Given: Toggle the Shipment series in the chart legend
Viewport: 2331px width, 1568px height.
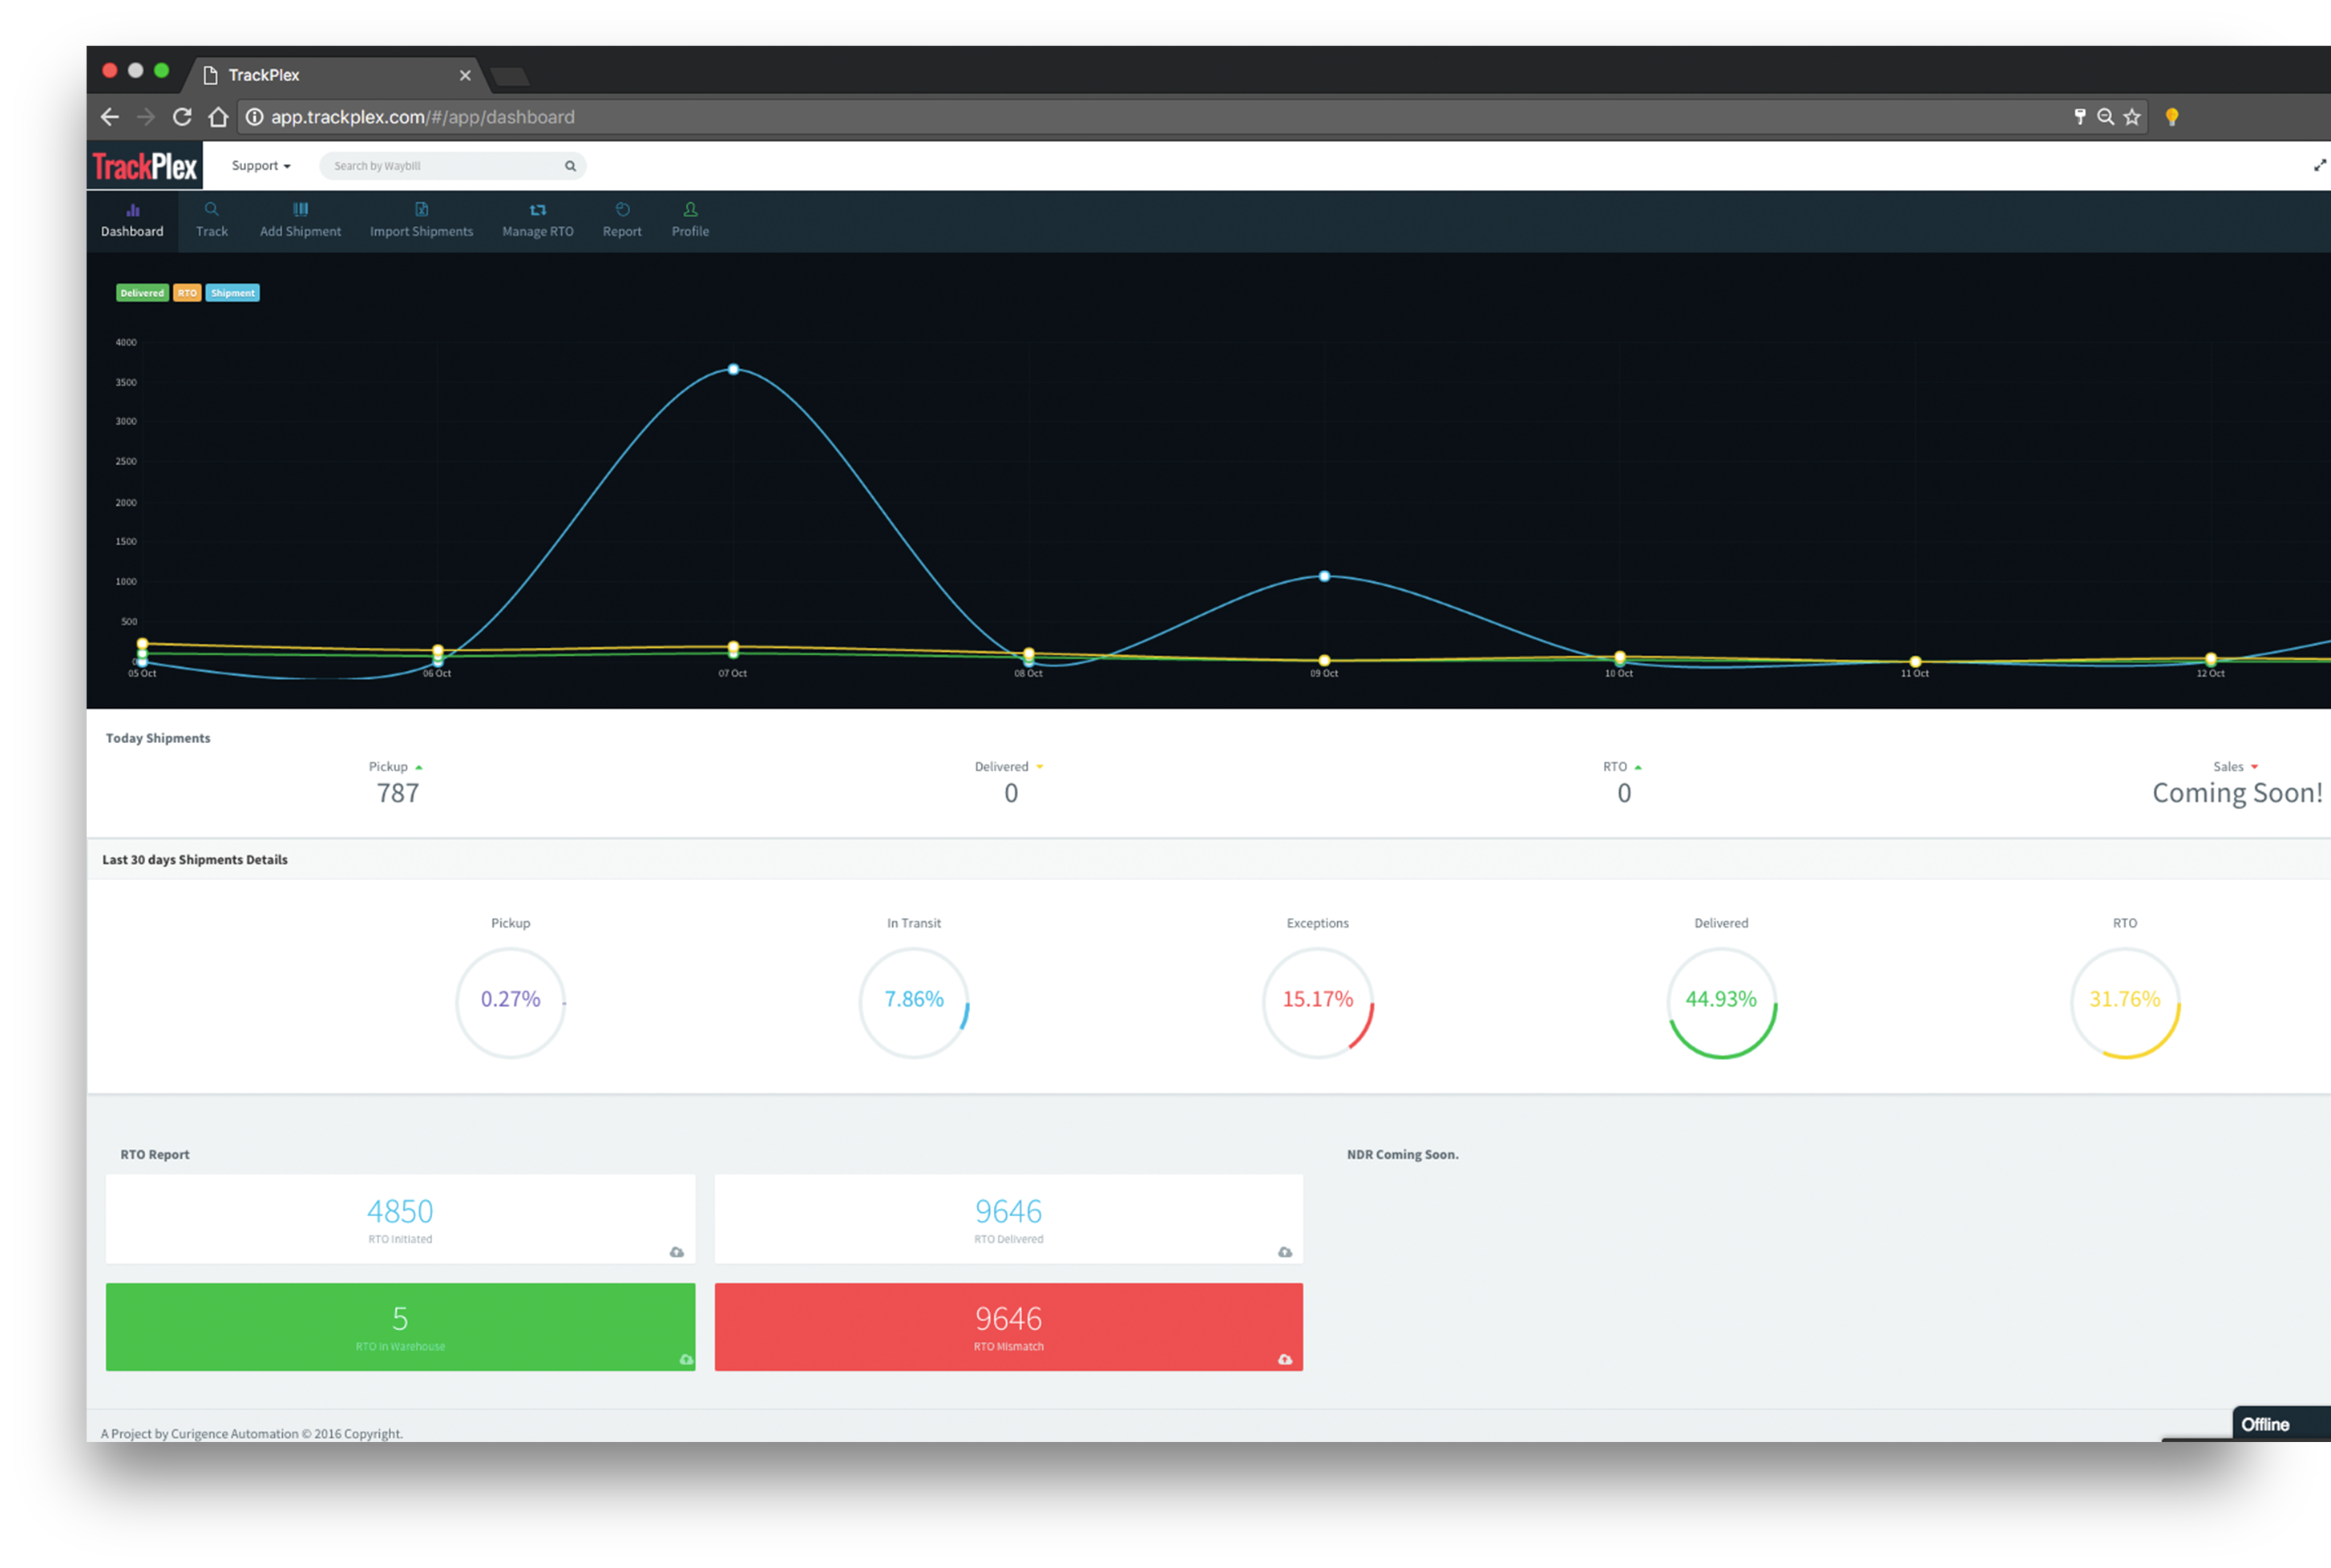Looking at the screenshot, I should [232, 292].
